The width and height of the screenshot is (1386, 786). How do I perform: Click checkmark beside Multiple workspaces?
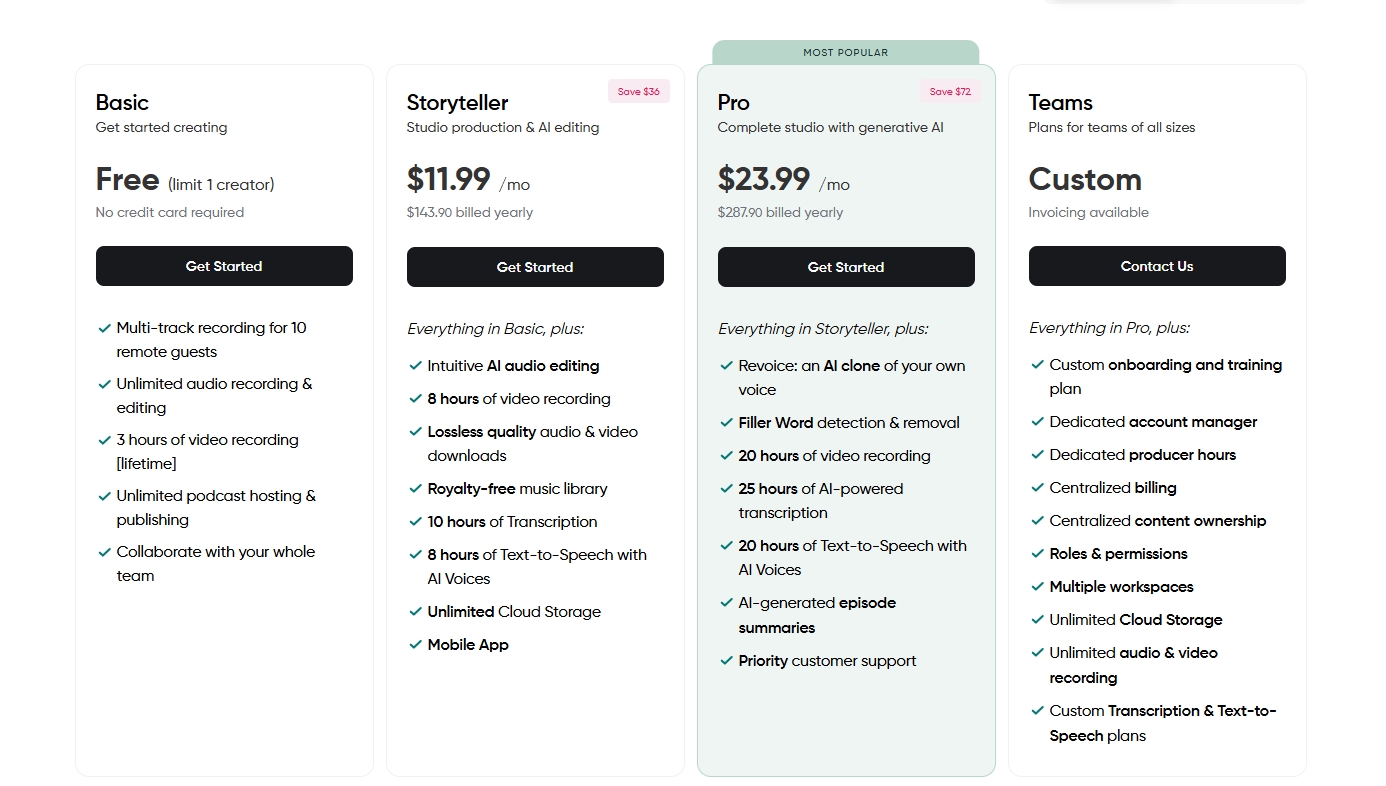[x=1037, y=587]
